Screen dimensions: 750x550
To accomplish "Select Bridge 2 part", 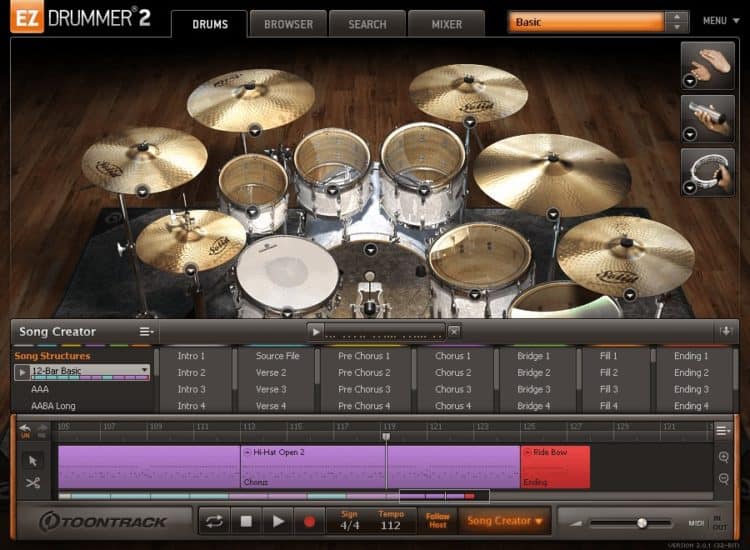I will click(533, 373).
